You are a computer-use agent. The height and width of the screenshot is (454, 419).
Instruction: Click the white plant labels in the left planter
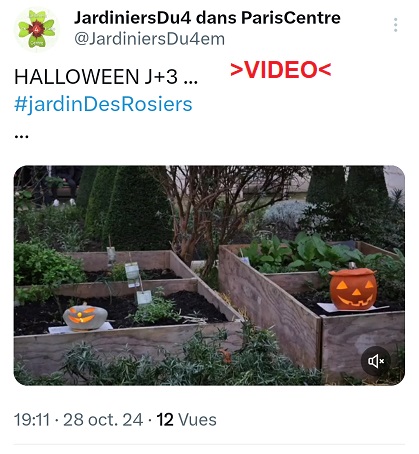tap(132, 275)
